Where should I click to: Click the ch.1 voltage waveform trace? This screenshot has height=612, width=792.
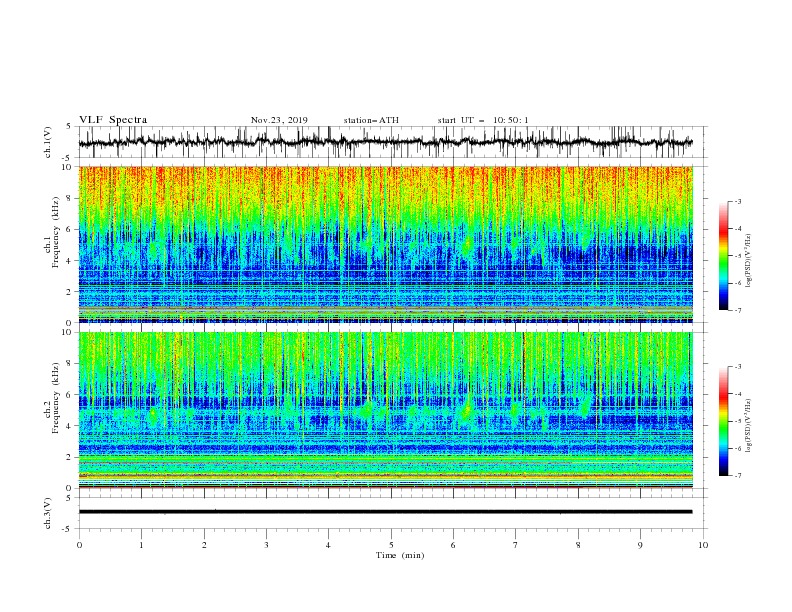(x=385, y=142)
